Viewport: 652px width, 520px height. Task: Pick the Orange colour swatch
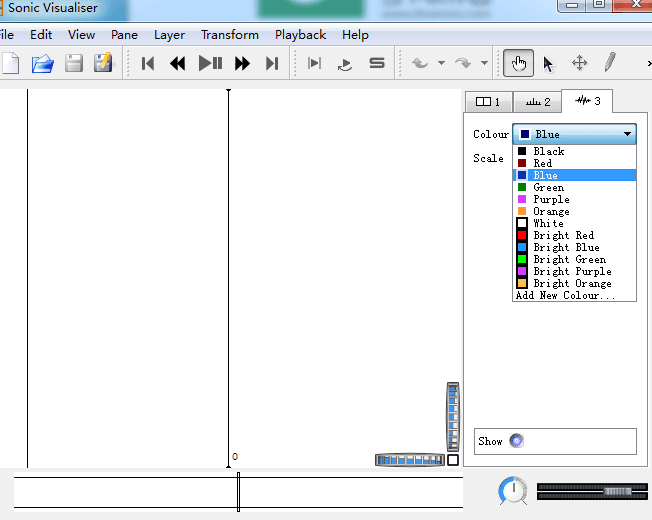pyautogui.click(x=551, y=211)
